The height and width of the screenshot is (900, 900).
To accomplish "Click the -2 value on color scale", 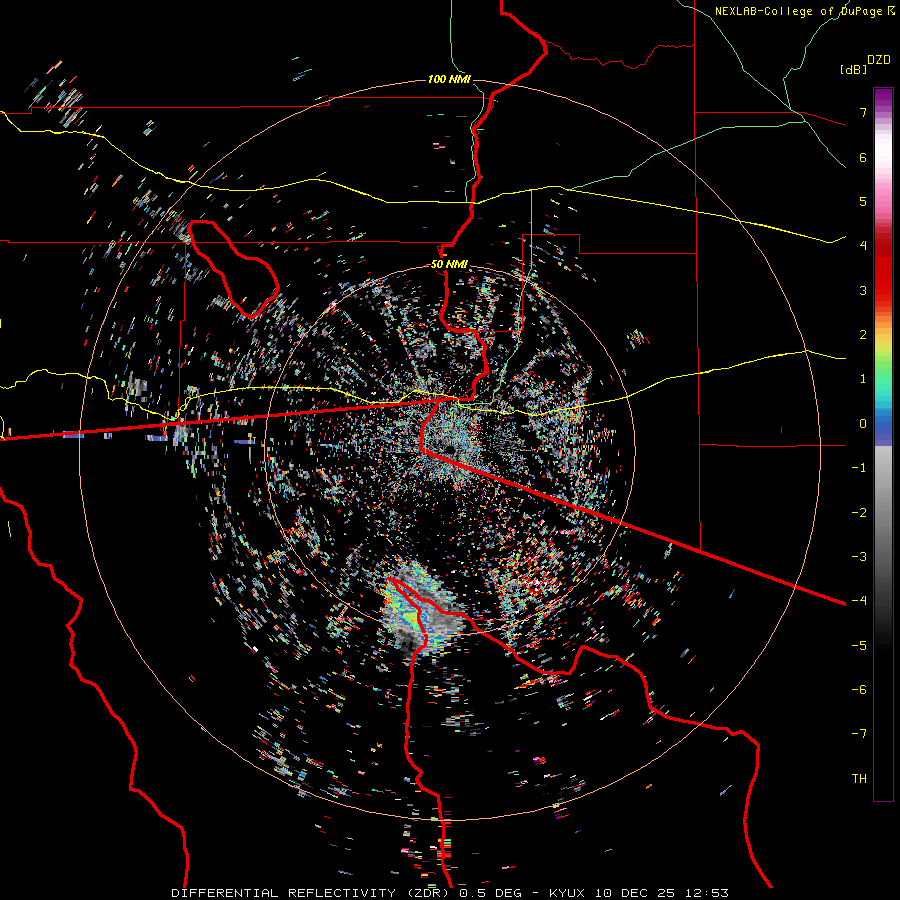I will click(x=859, y=513).
